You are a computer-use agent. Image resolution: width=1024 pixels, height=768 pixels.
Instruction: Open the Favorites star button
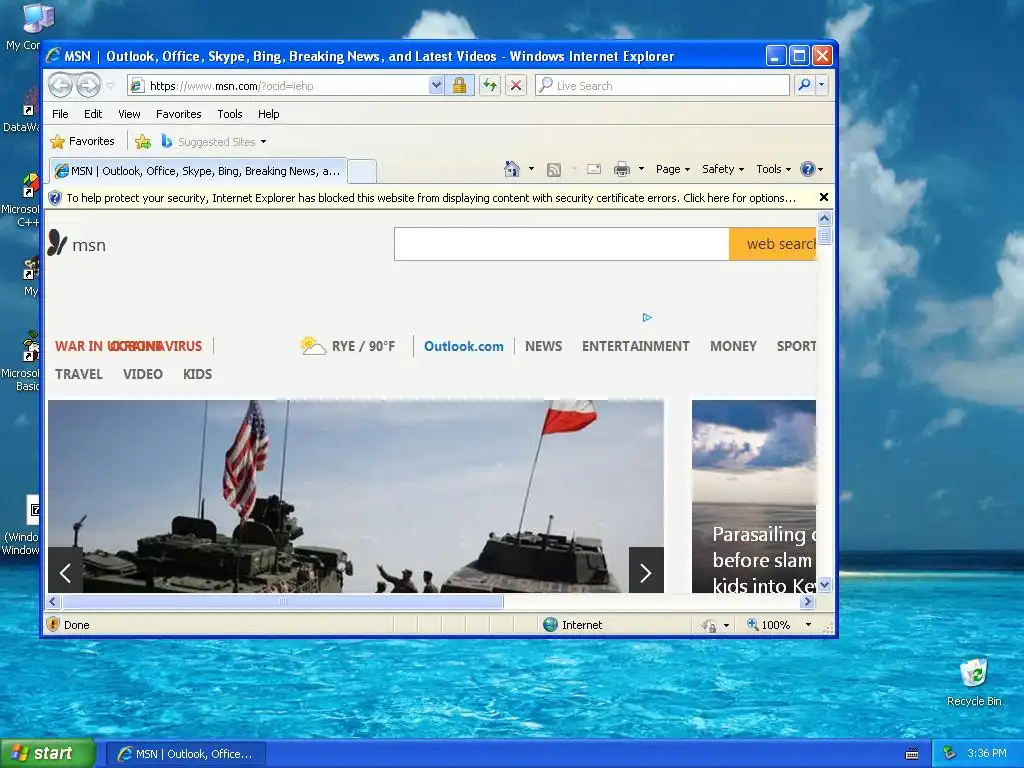(83, 141)
